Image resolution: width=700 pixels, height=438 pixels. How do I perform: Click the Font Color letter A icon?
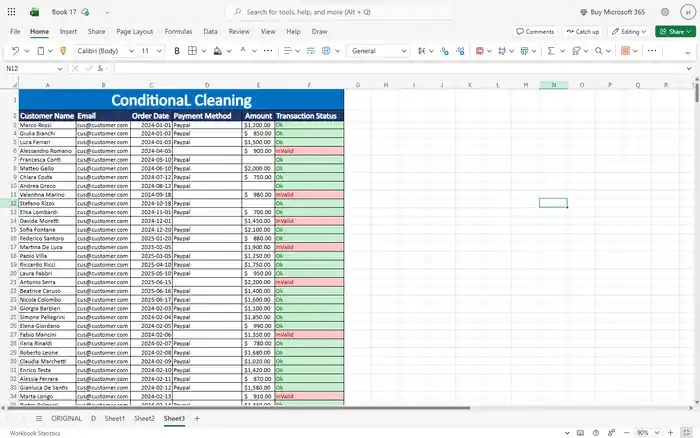(243, 51)
